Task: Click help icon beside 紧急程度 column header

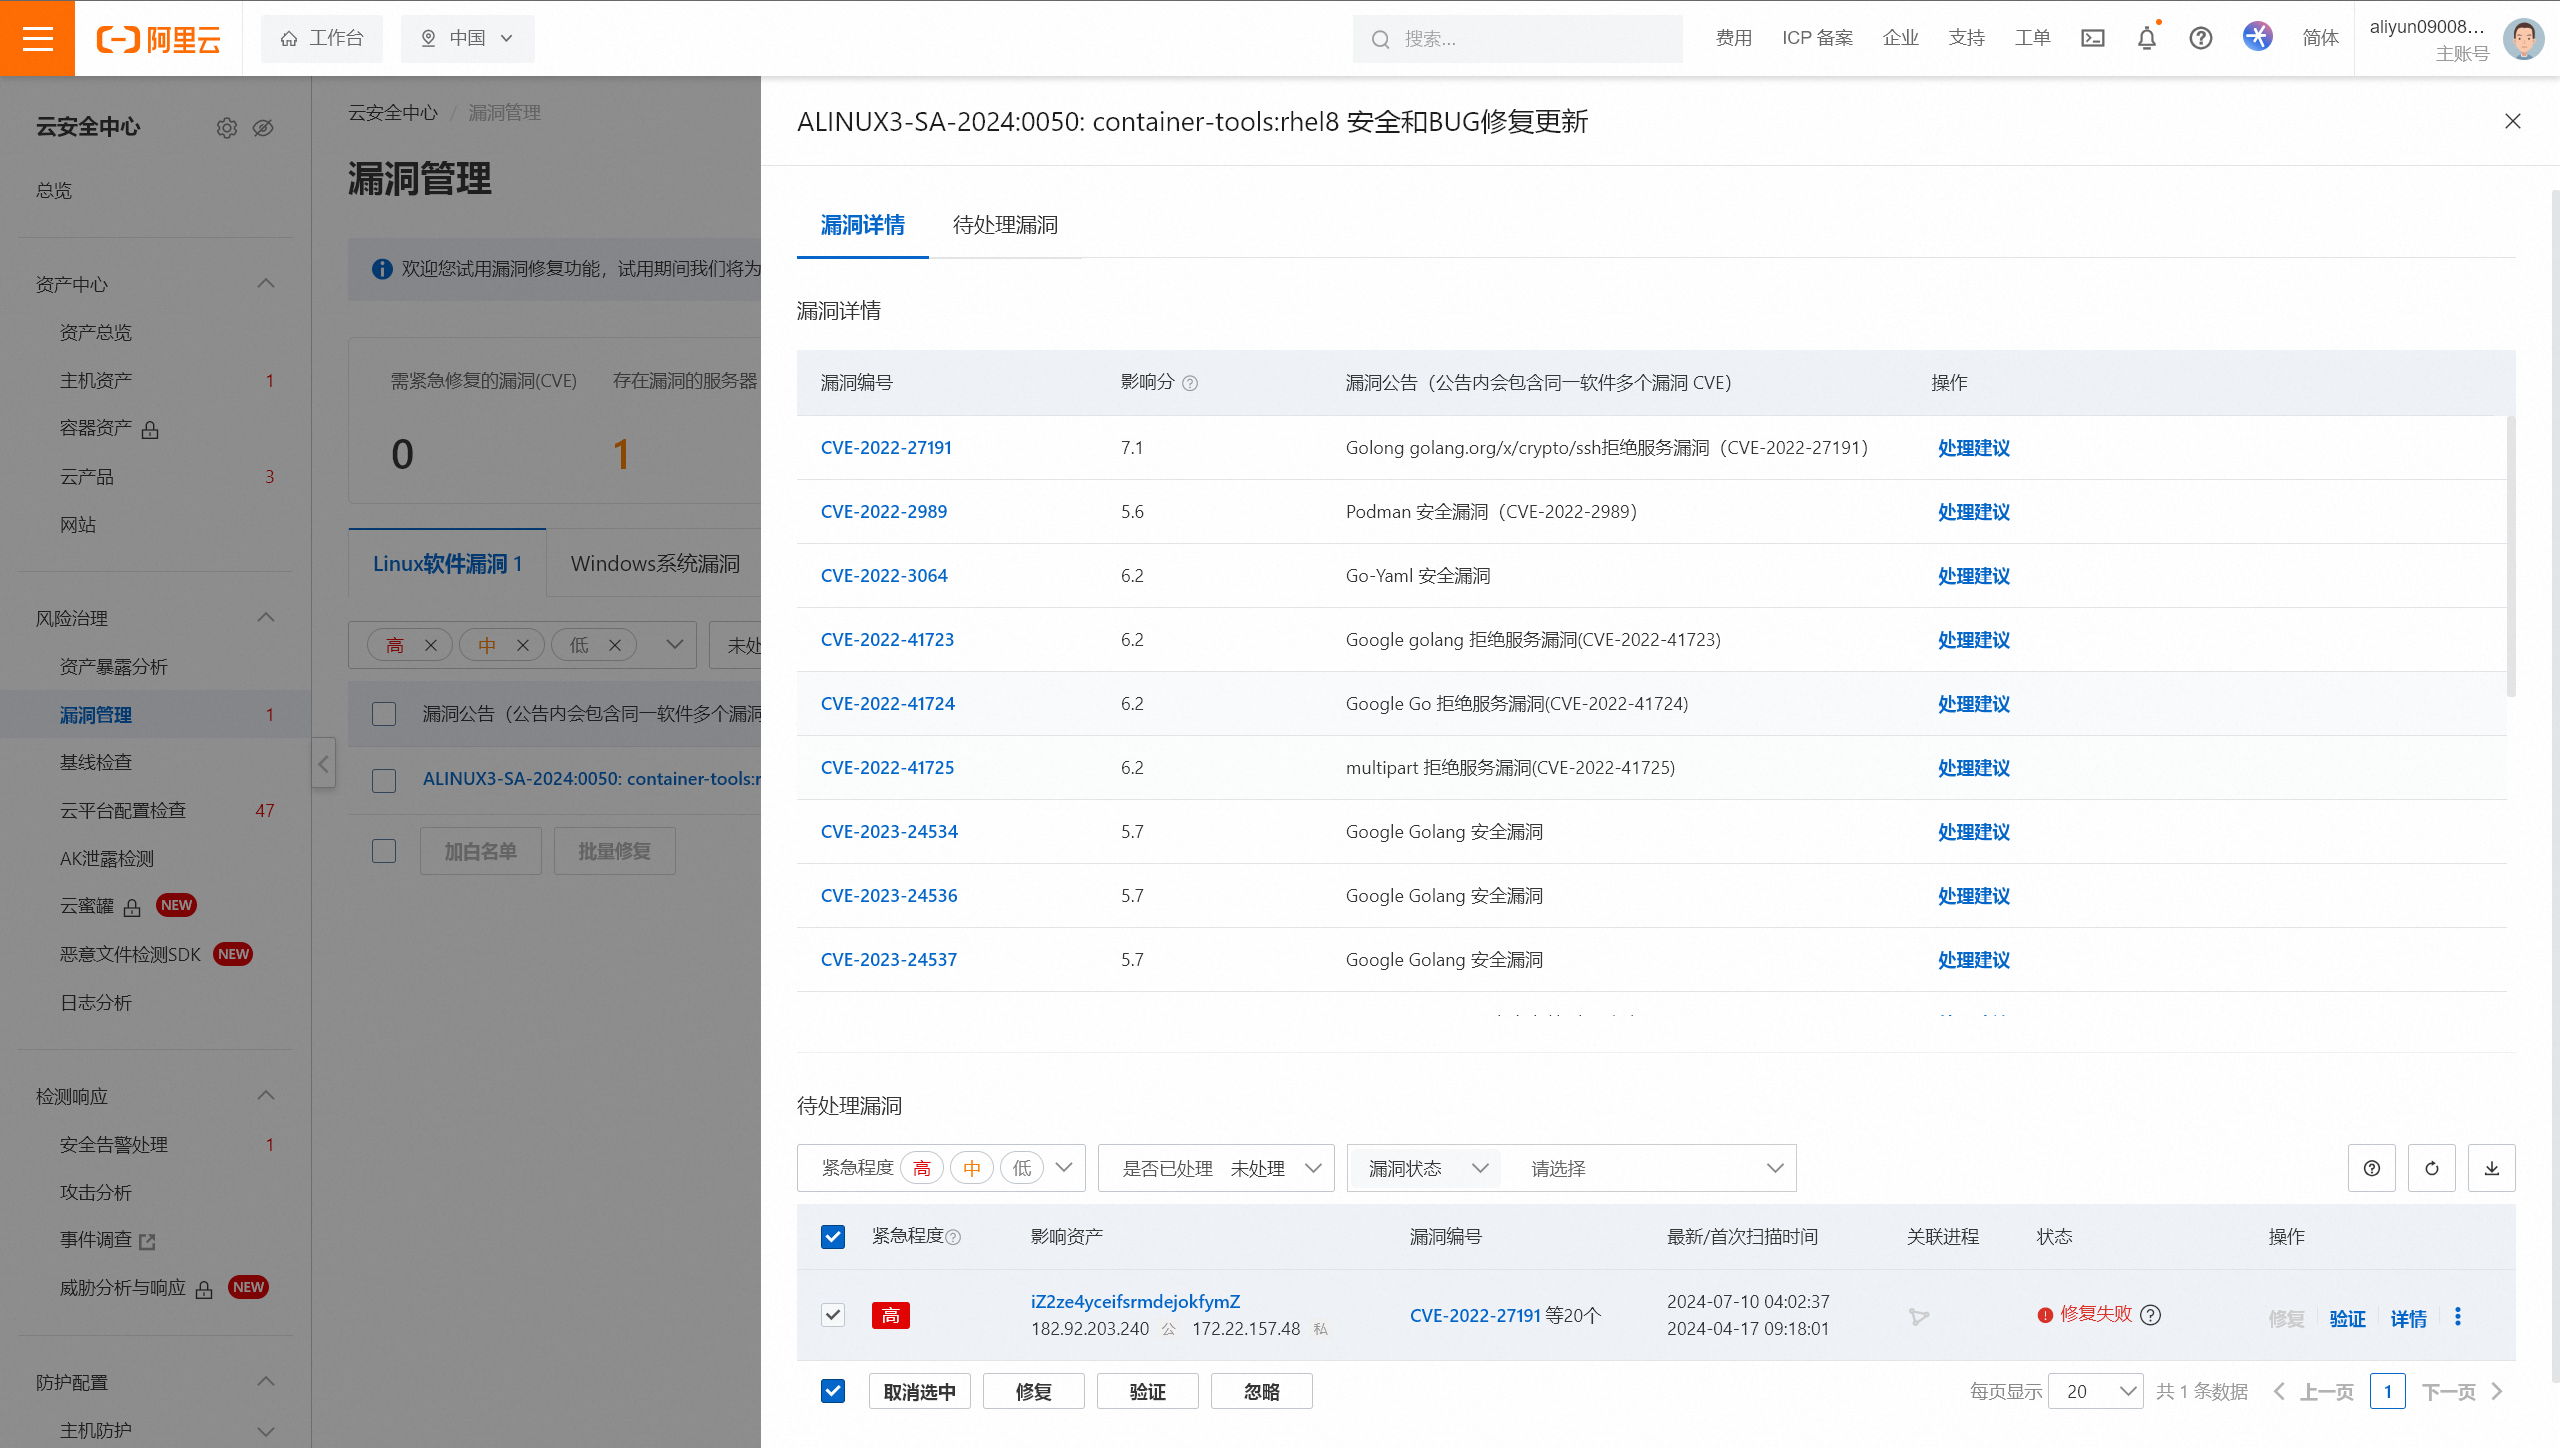Action: pos(953,1237)
